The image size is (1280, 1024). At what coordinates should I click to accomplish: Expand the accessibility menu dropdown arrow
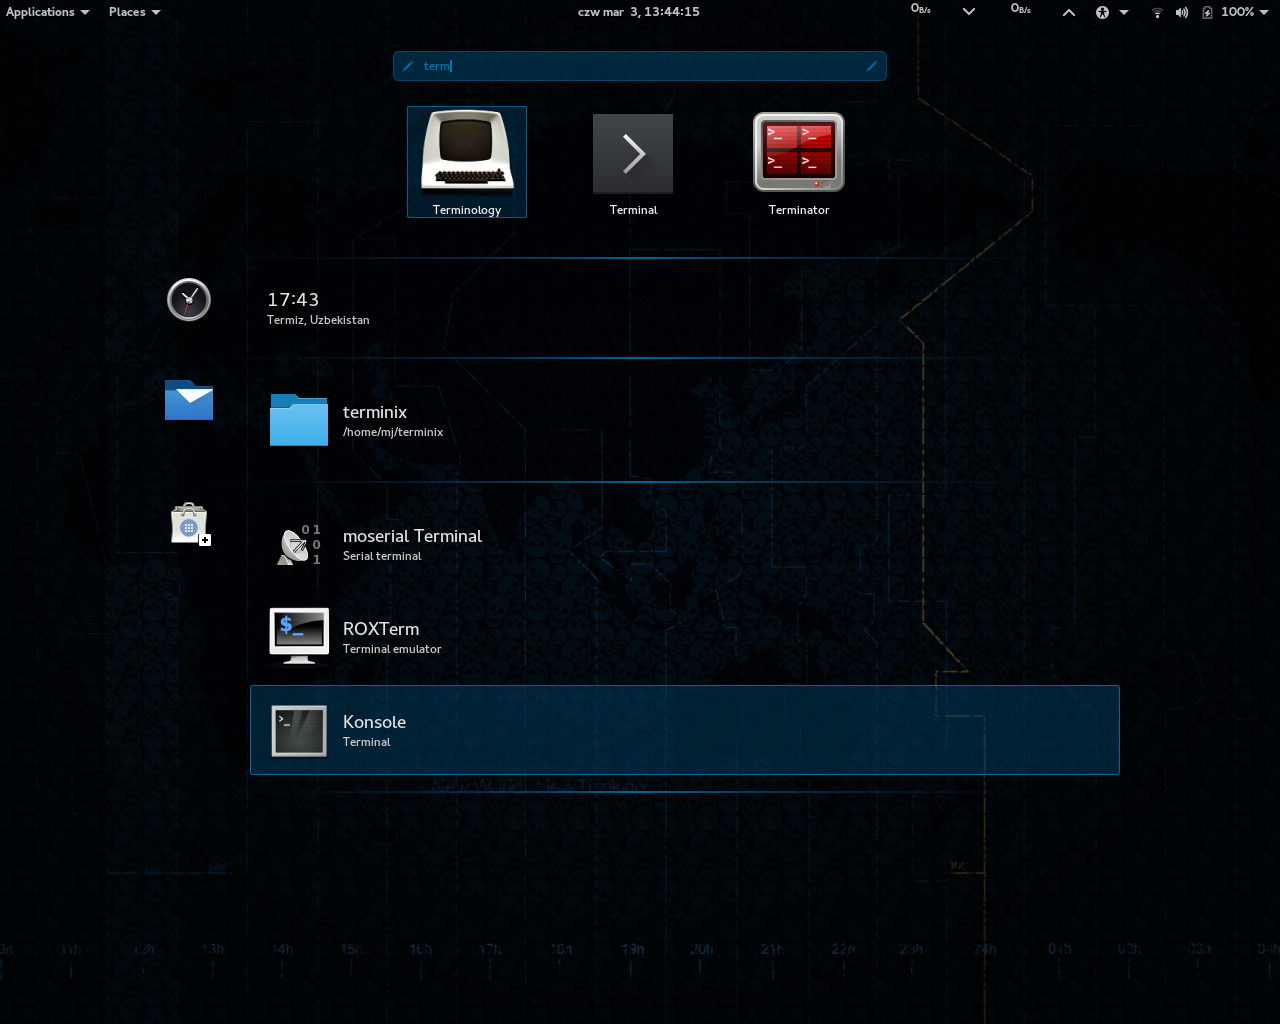1124,12
